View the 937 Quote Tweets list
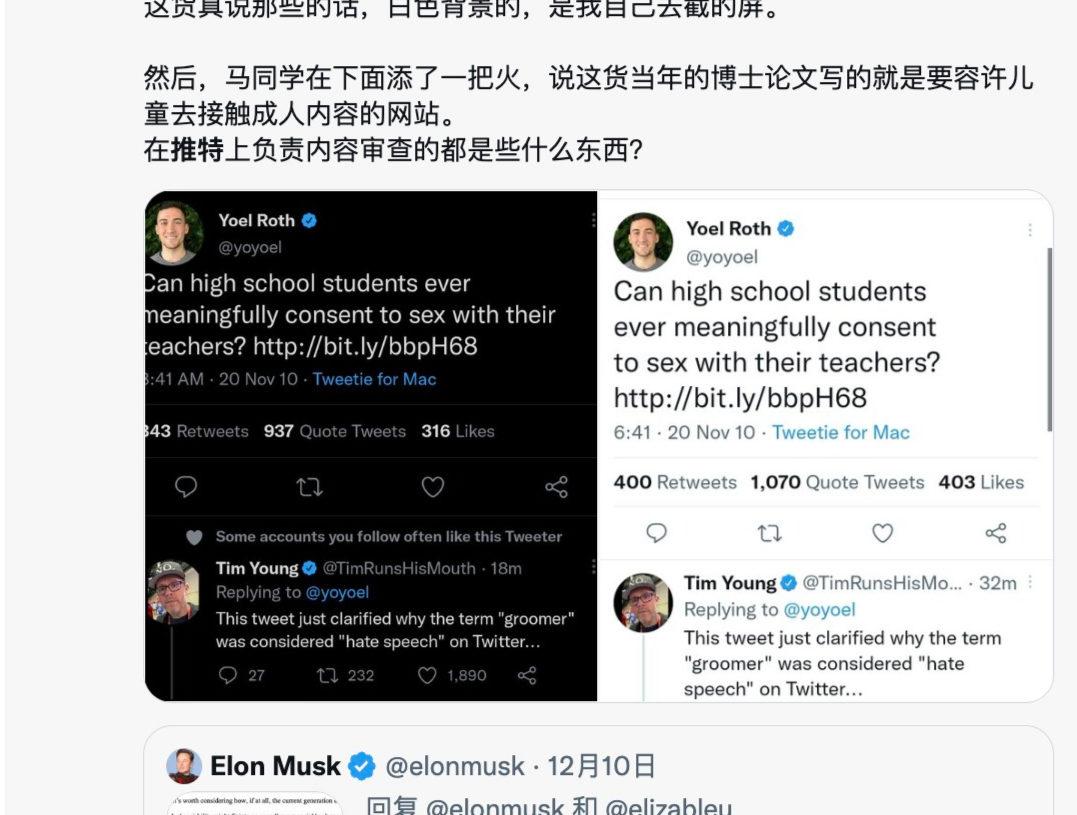Viewport: 1077px width, 815px height. (x=335, y=431)
